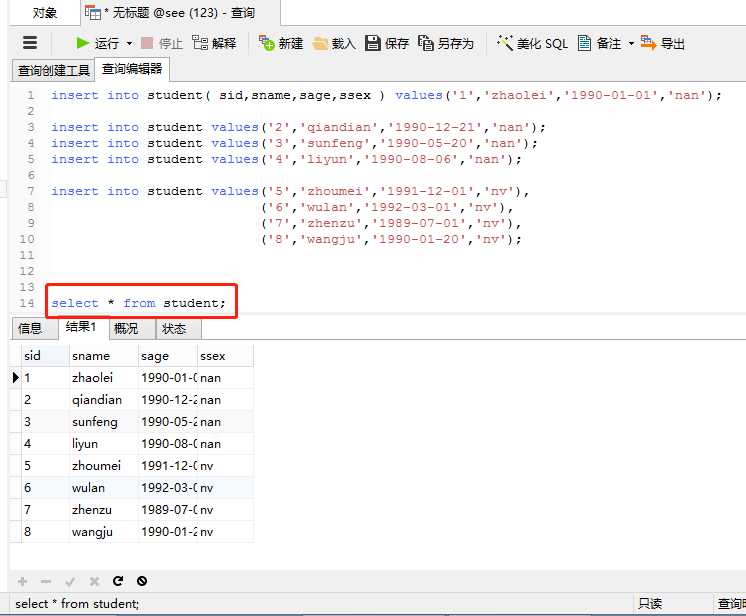Image resolution: width=746 pixels, height=616 pixels.
Task: Switch to the 对象 tab
Action: coord(45,12)
